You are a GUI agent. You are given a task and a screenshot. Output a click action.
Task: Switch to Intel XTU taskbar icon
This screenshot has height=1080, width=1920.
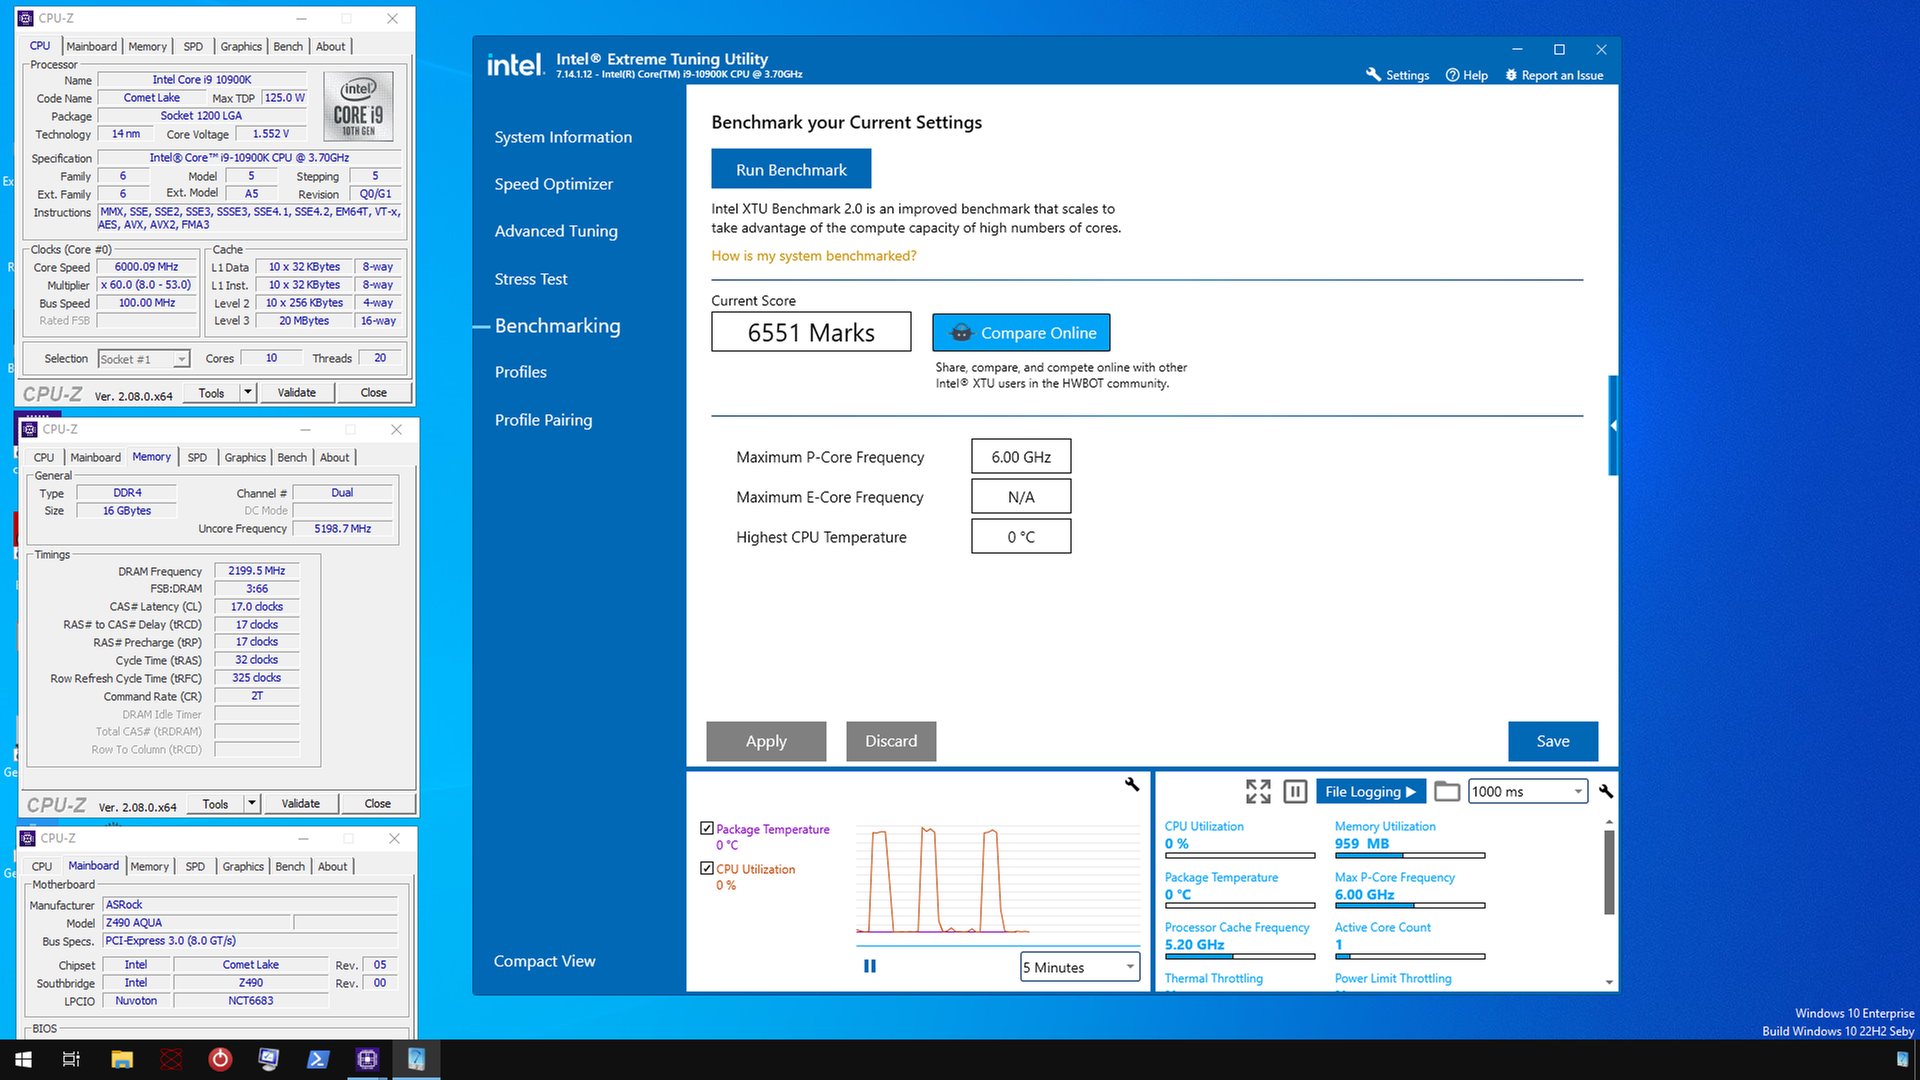tap(416, 1059)
